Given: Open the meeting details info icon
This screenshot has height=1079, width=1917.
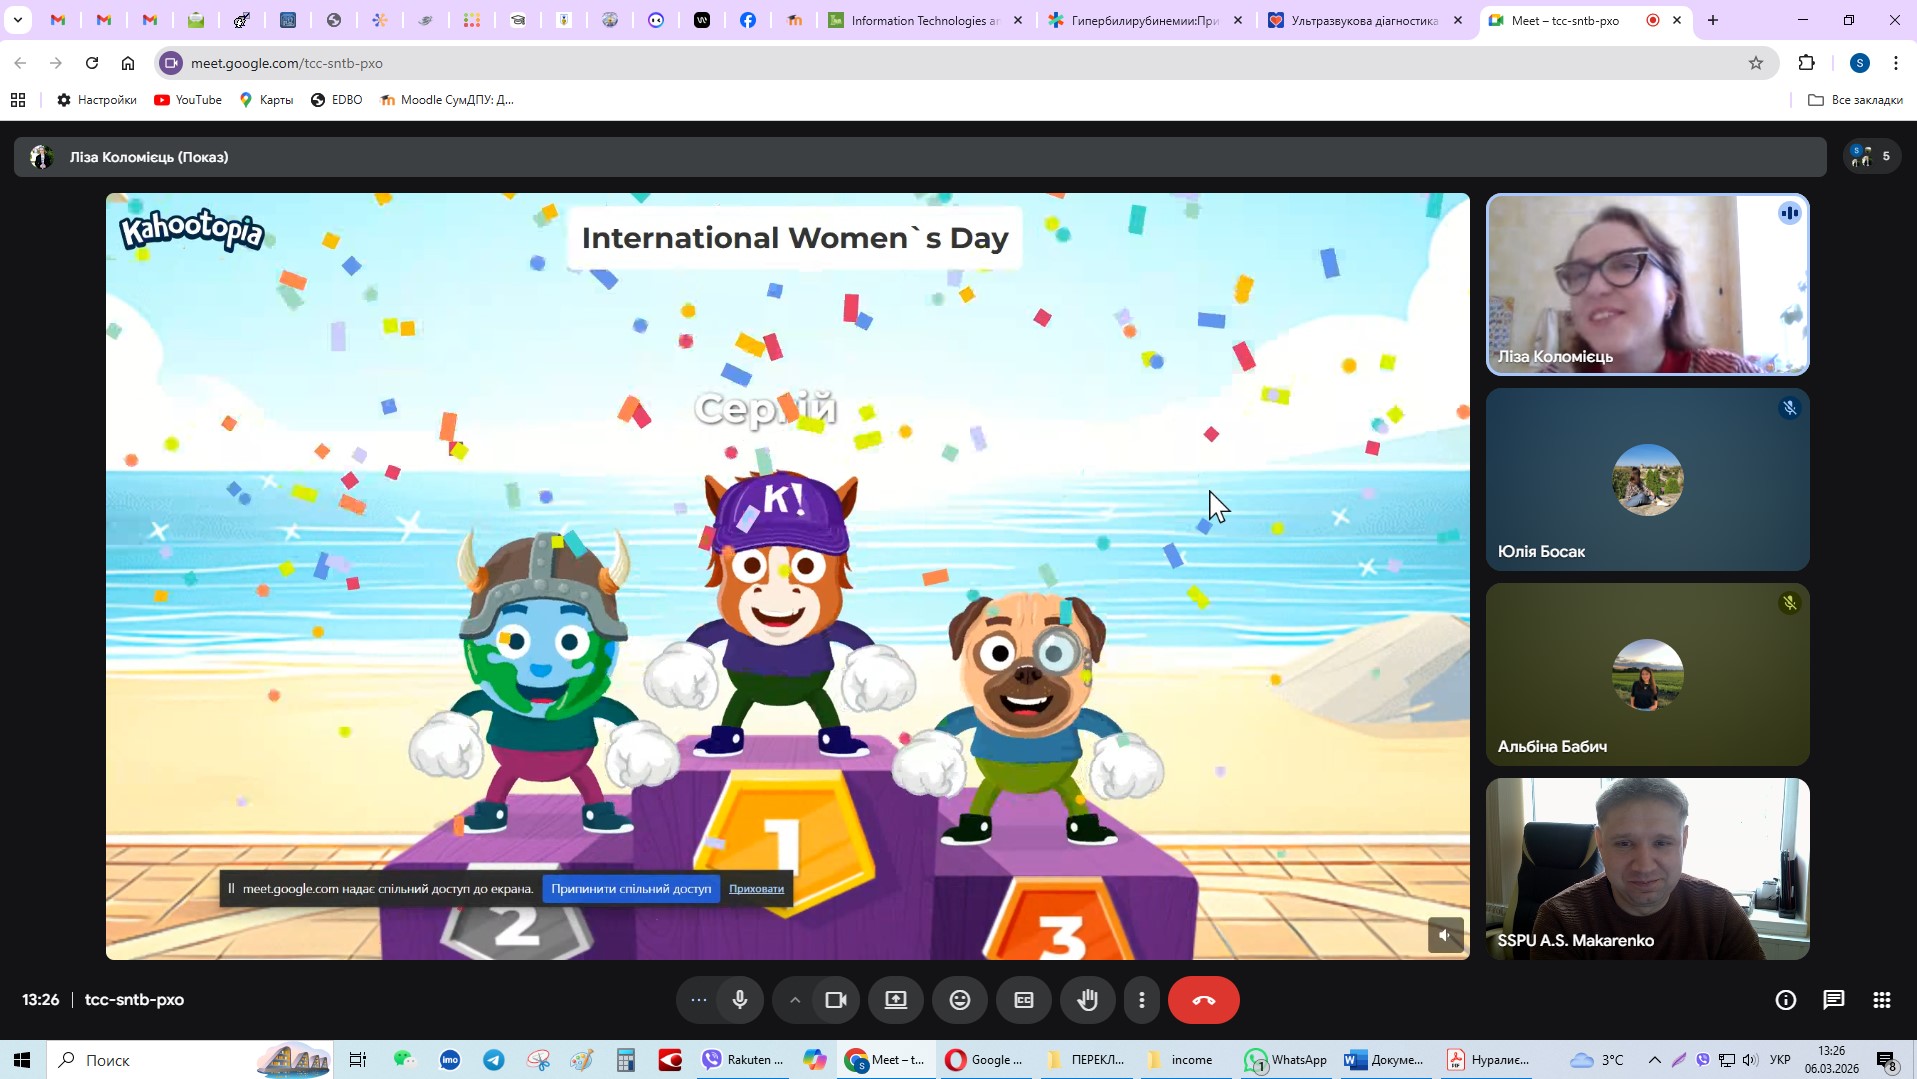Looking at the screenshot, I should click(1785, 1000).
